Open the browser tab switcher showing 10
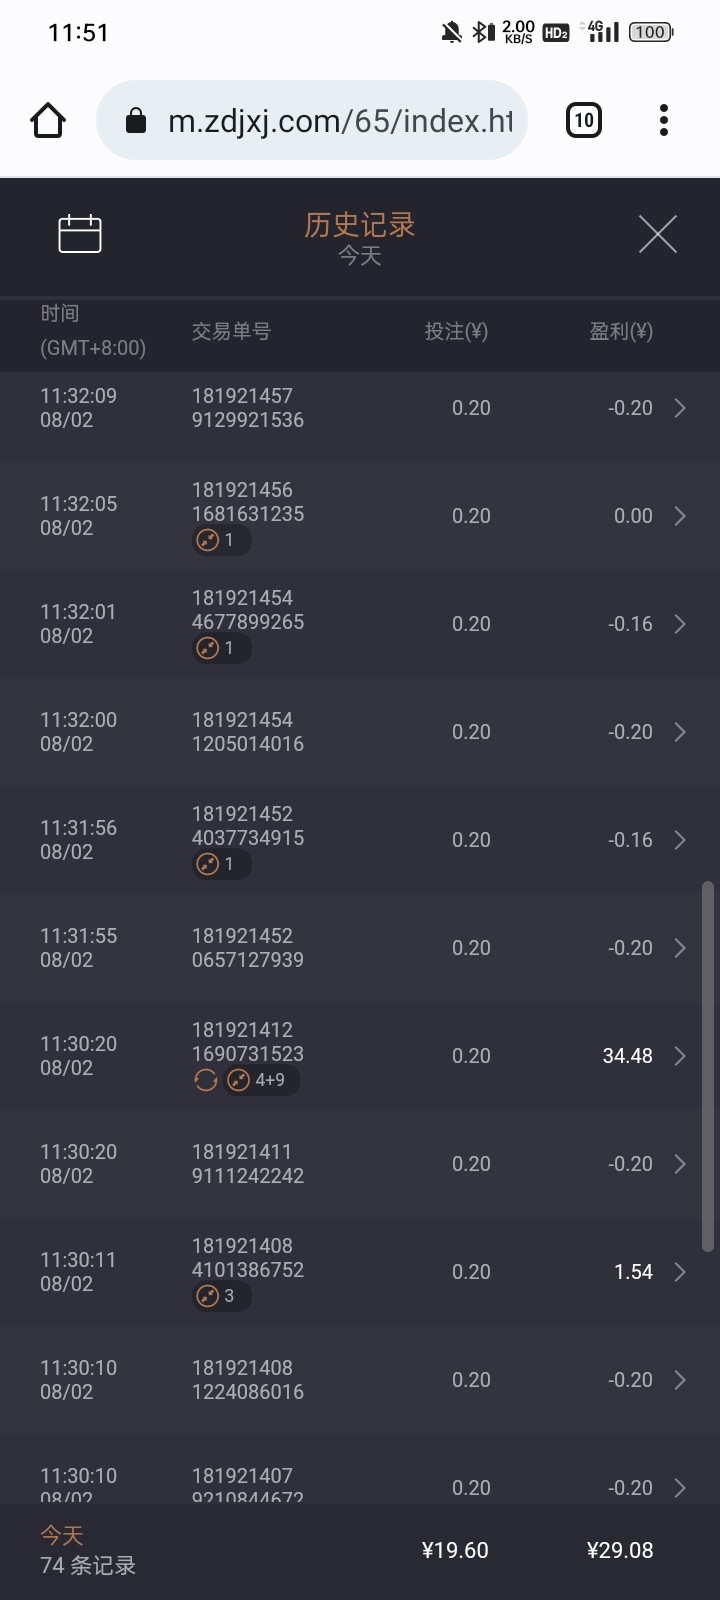720x1600 pixels. [x=583, y=121]
